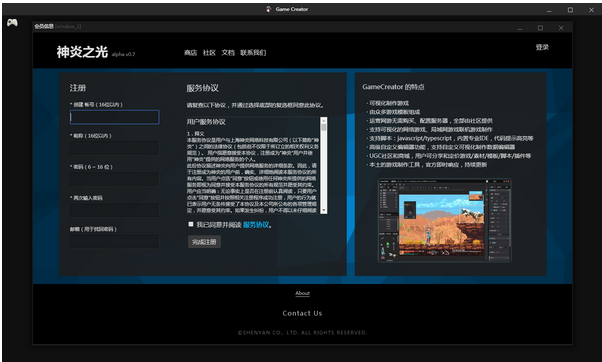Screen dimensions: 602x362
Task: Focus the nickname input field
Action: click(x=114, y=148)
